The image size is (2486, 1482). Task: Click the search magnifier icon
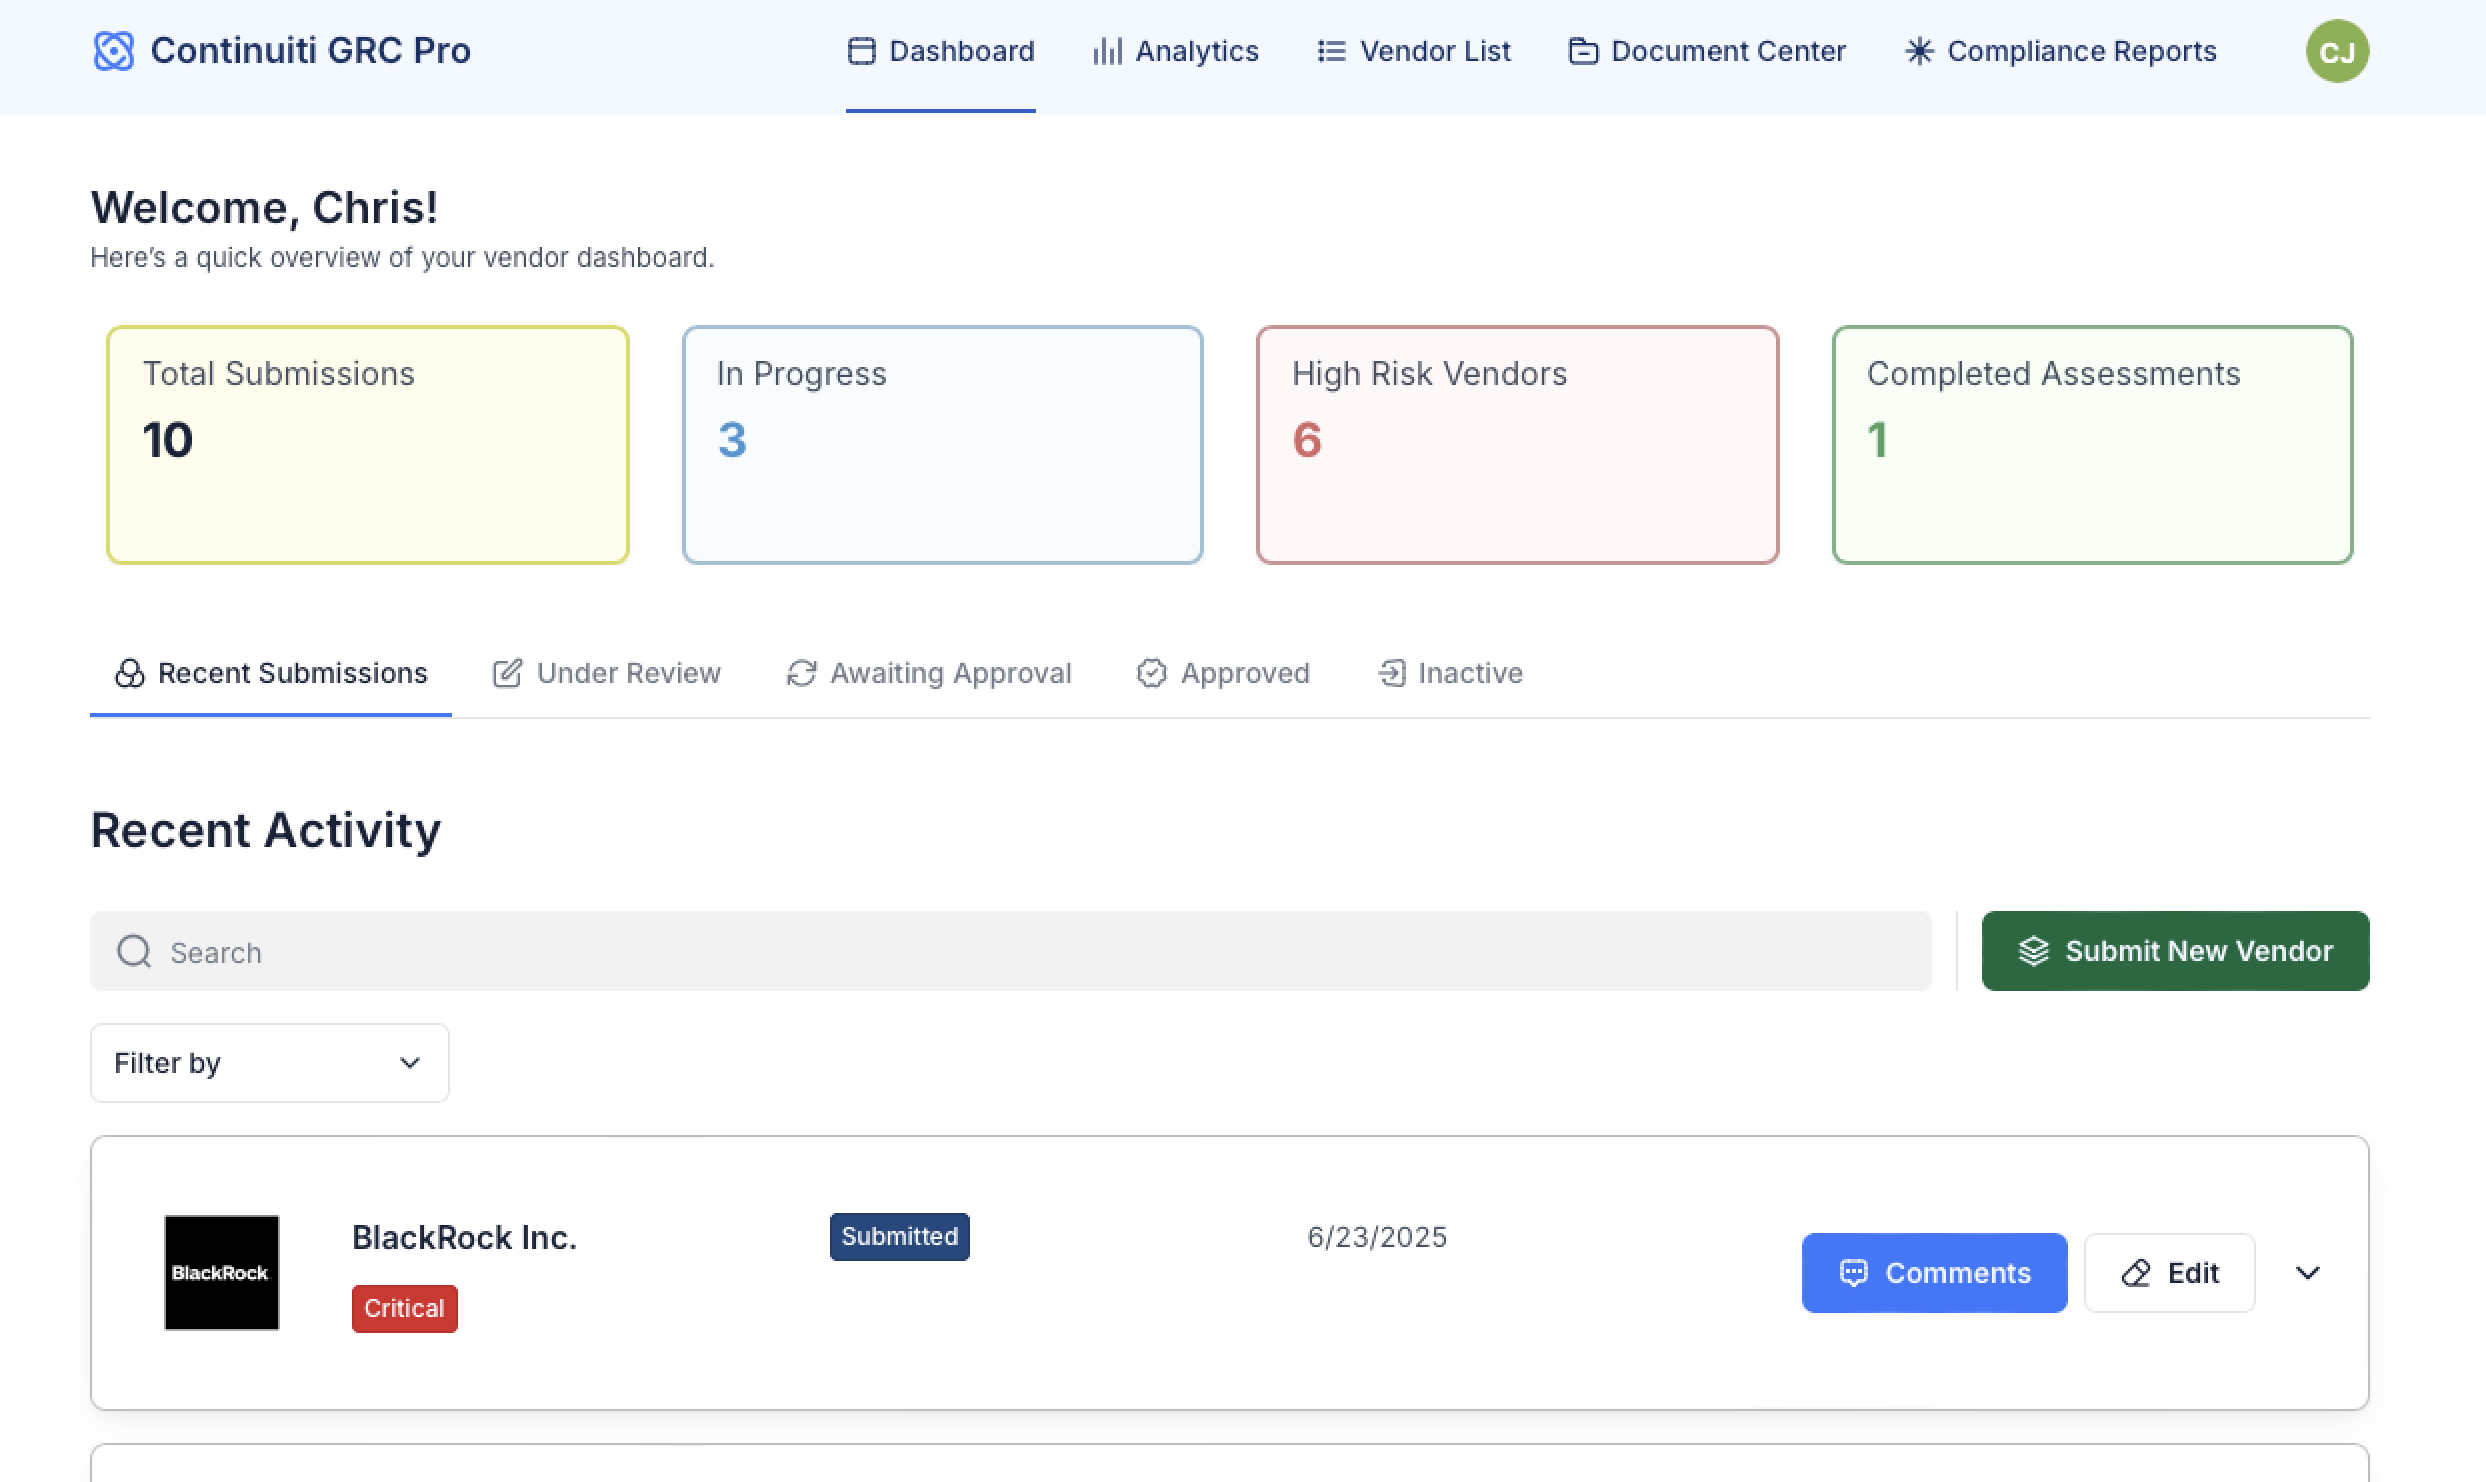pyautogui.click(x=134, y=952)
